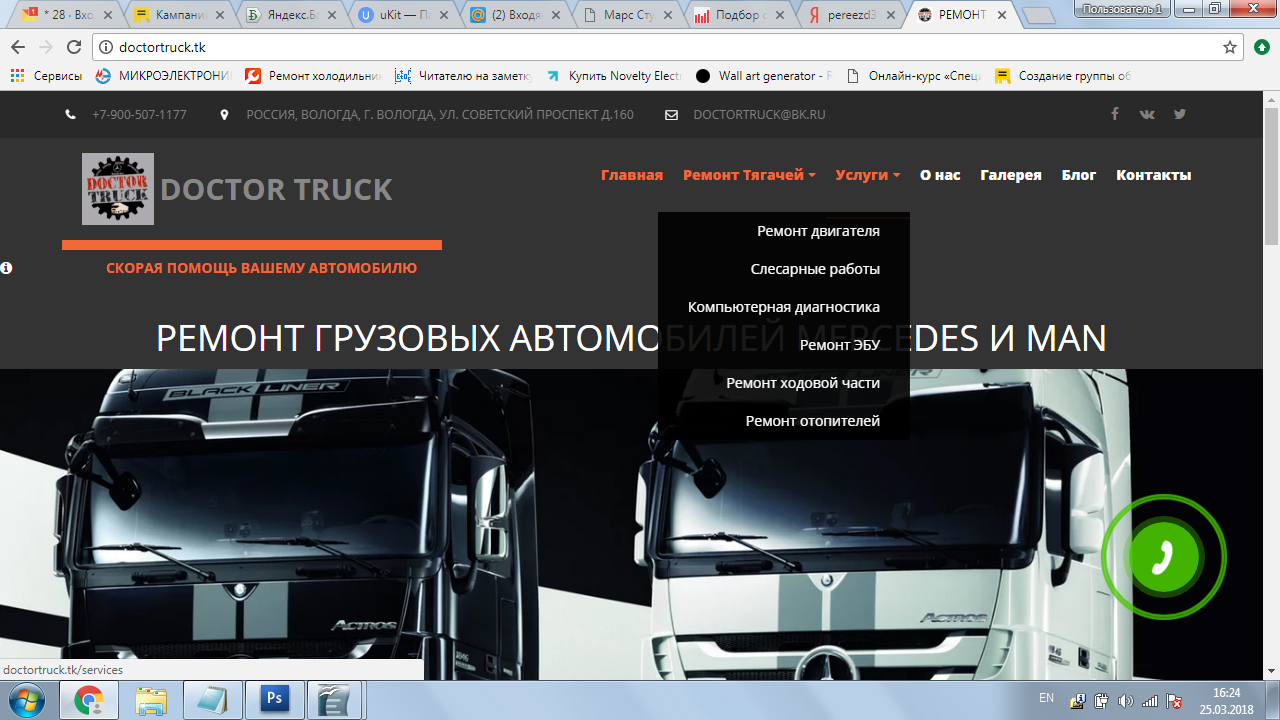Click the green Chrome update arrow icon
Screen dimensions: 1280x720
coord(1262,47)
